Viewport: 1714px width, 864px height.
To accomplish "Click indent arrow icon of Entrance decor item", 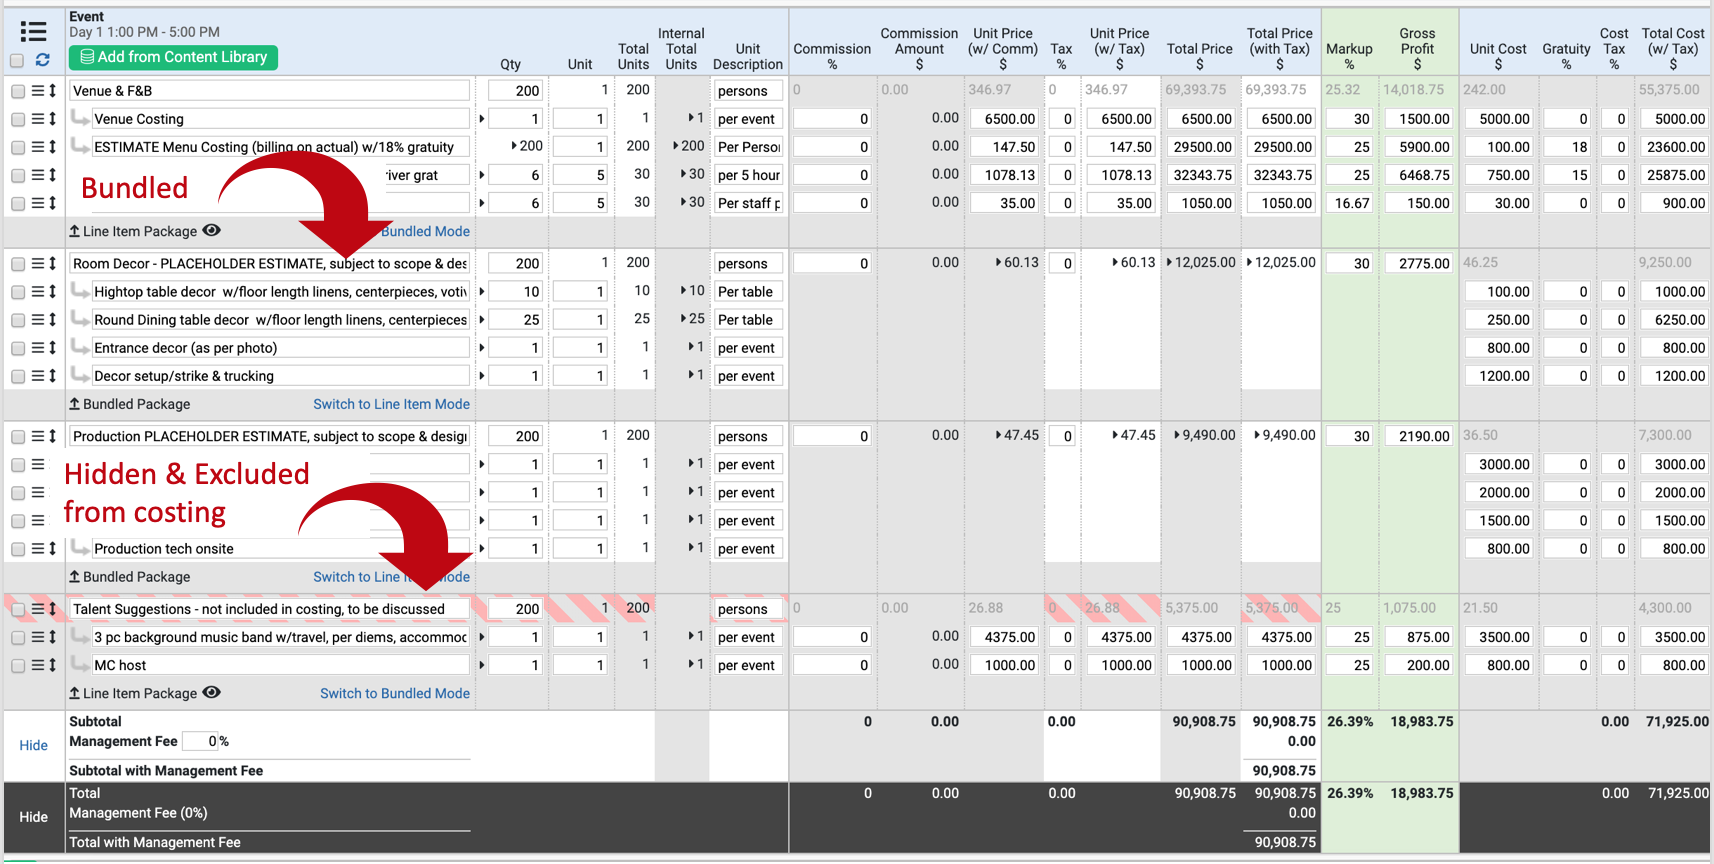I will 80,347.
